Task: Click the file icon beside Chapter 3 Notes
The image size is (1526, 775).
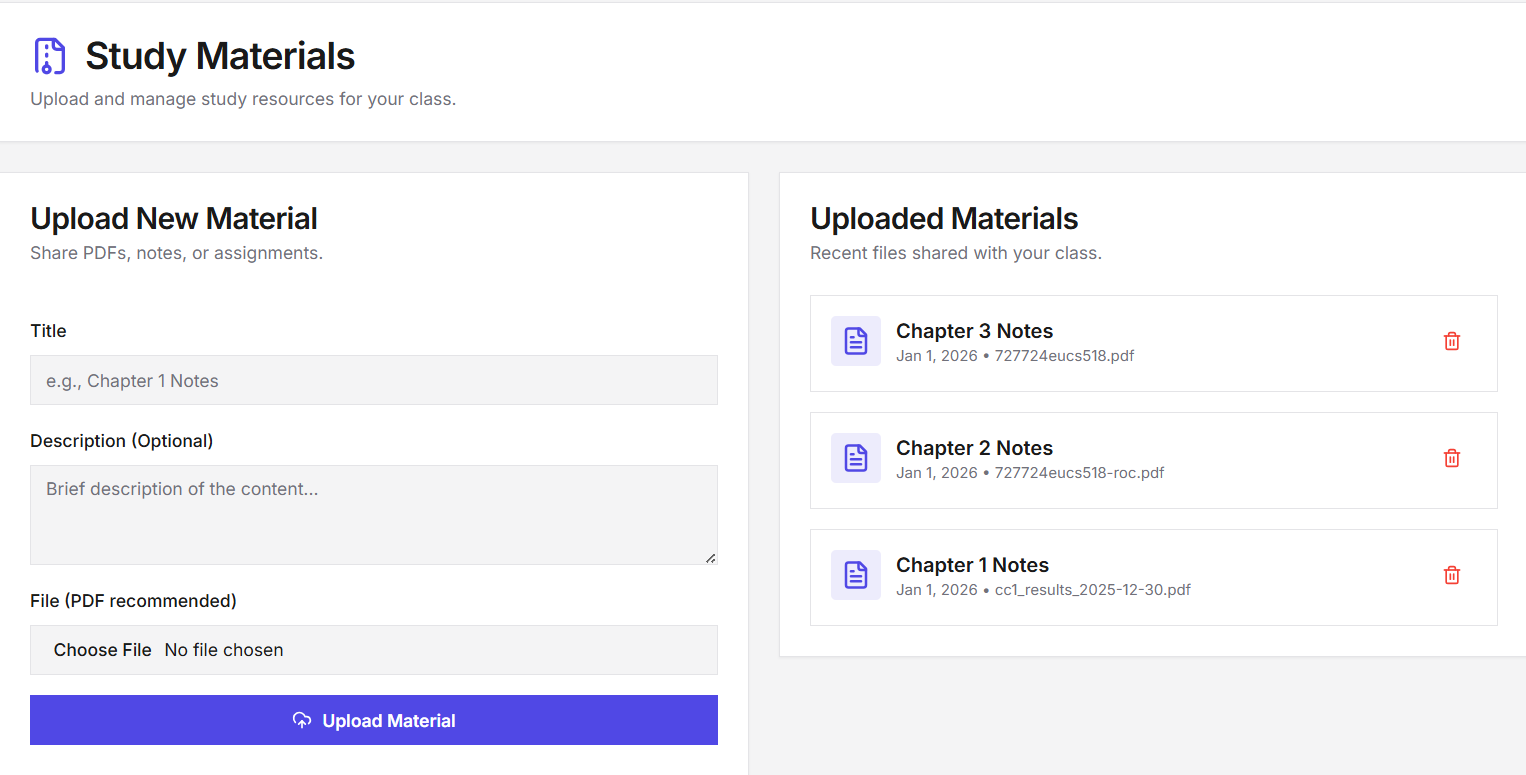Action: (856, 341)
